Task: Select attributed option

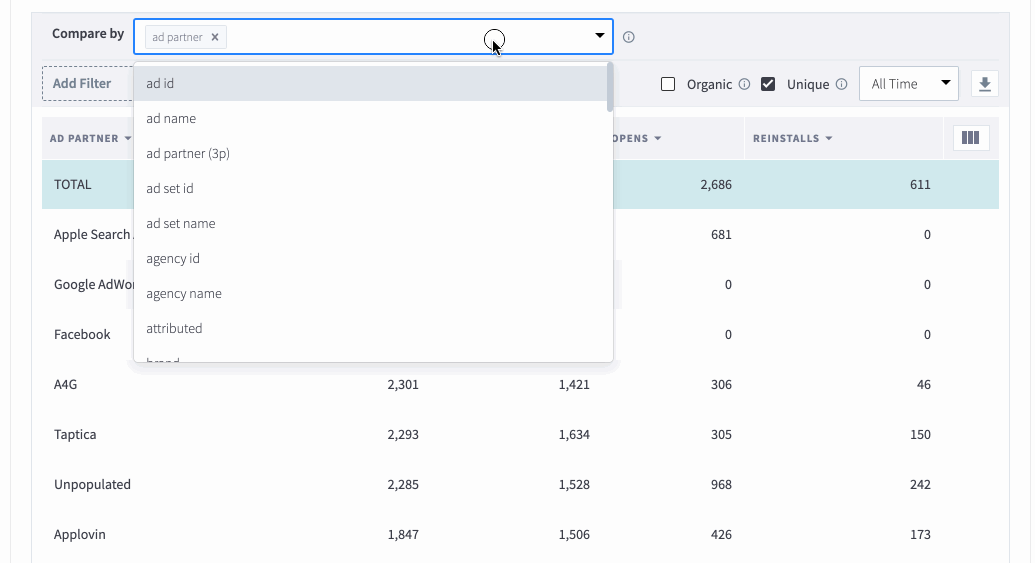Action: [x=370, y=328]
